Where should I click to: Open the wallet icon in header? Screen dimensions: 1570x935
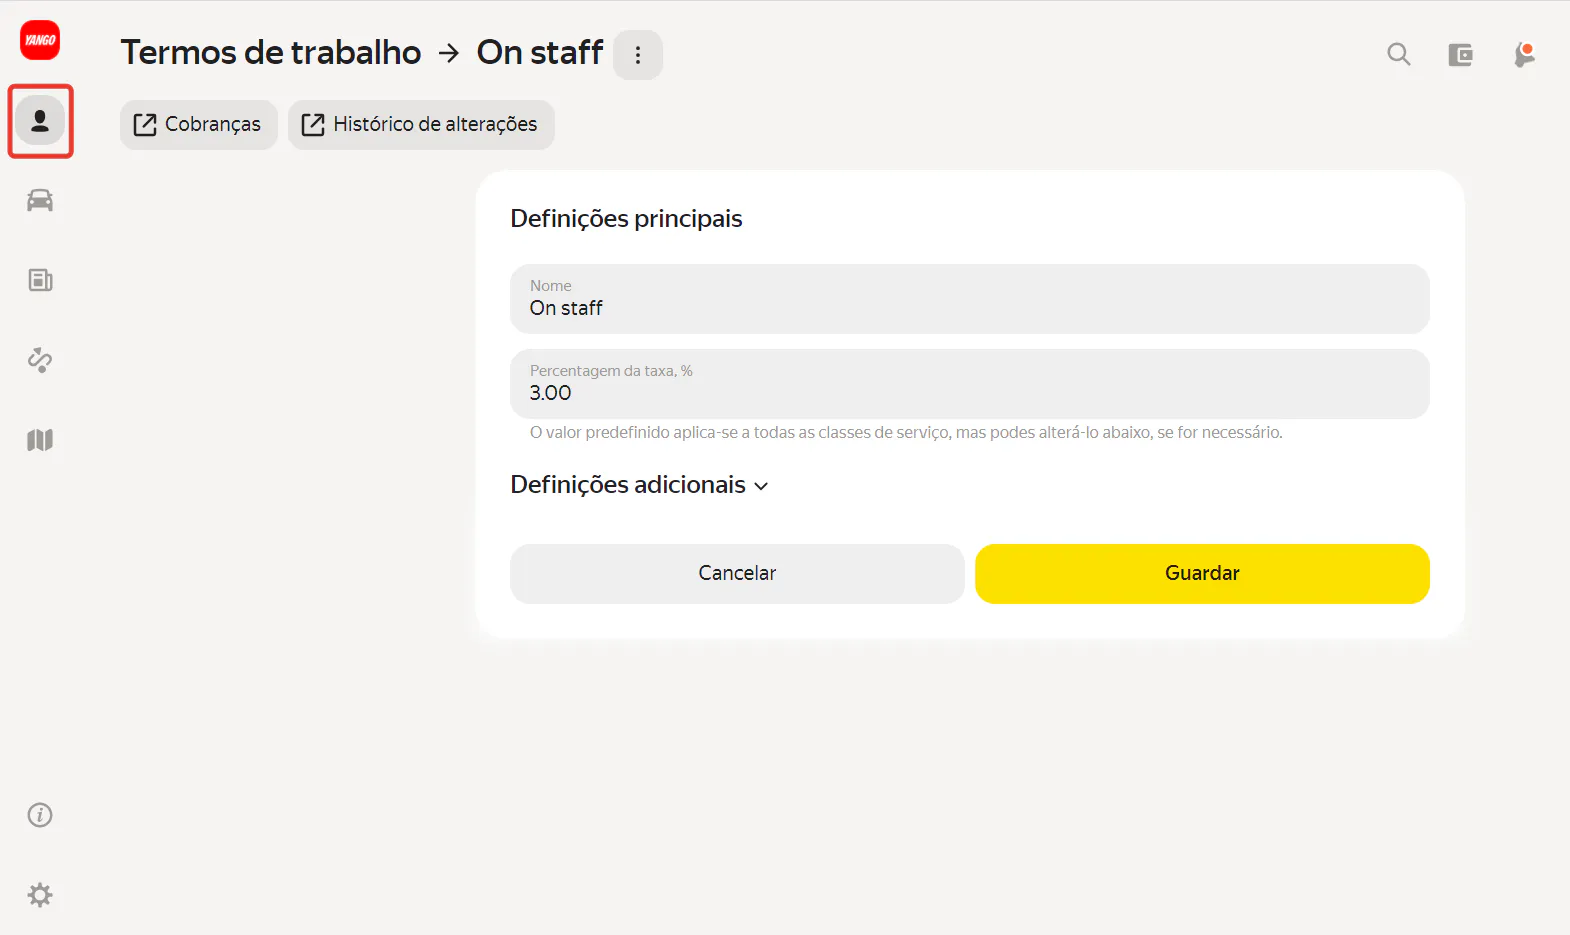[x=1461, y=55]
